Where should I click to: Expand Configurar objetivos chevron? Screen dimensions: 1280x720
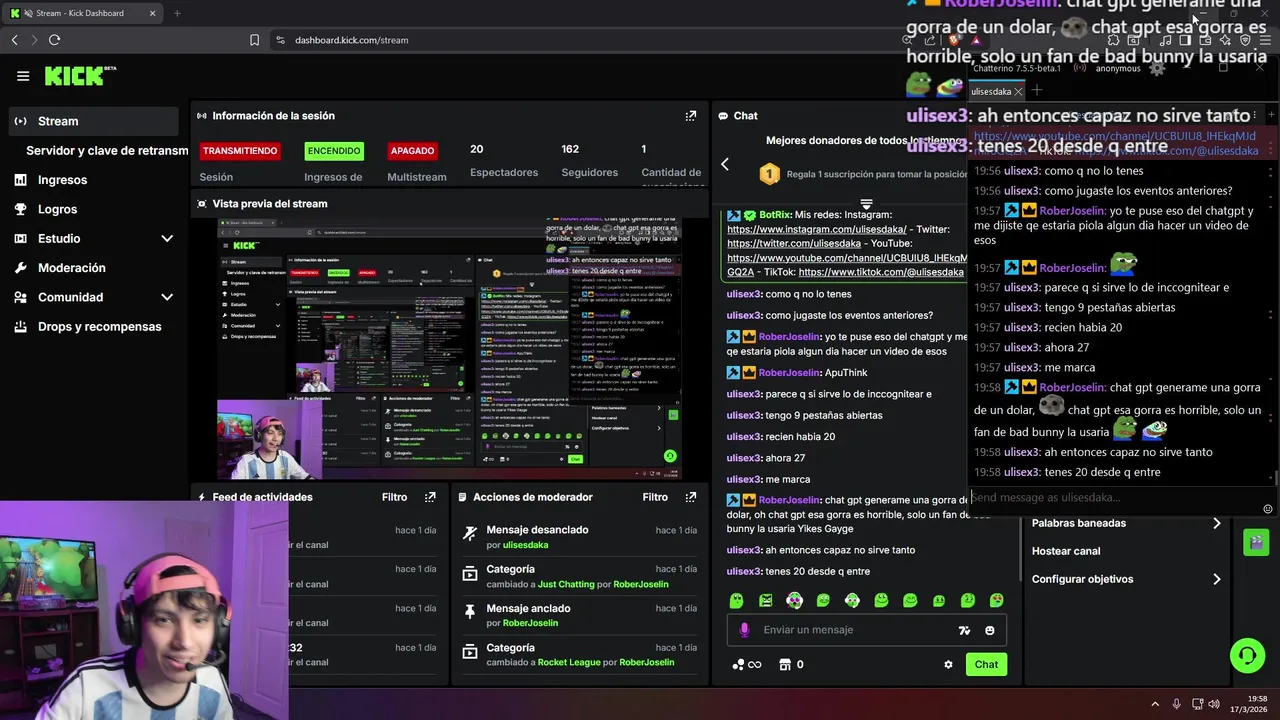pyautogui.click(x=1216, y=579)
